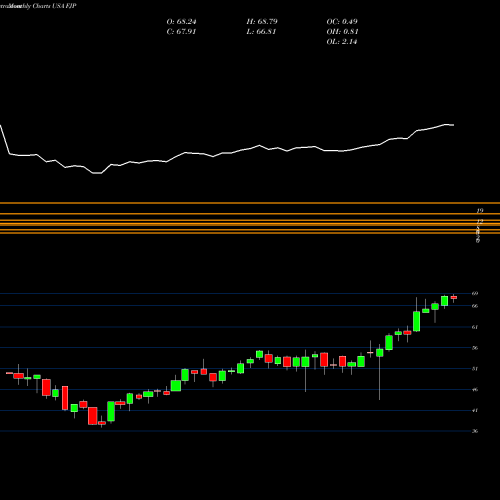The width and height of the screenshot is (500, 500).
Task: Click the 46 price axis label
Action: click(475, 389)
